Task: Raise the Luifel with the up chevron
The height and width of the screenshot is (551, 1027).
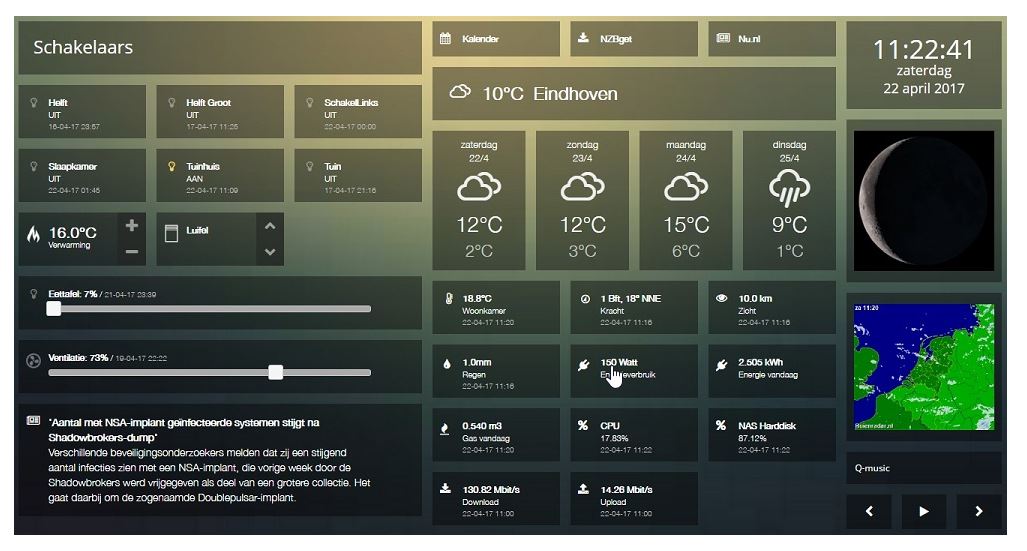Action: point(269,225)
